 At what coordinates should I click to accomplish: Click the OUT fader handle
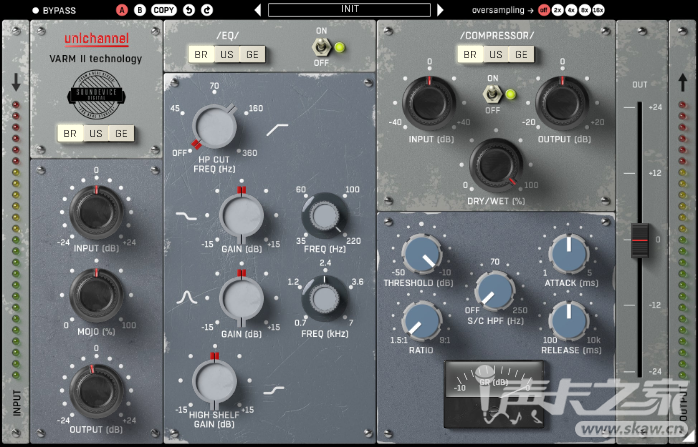pos(640,240)
